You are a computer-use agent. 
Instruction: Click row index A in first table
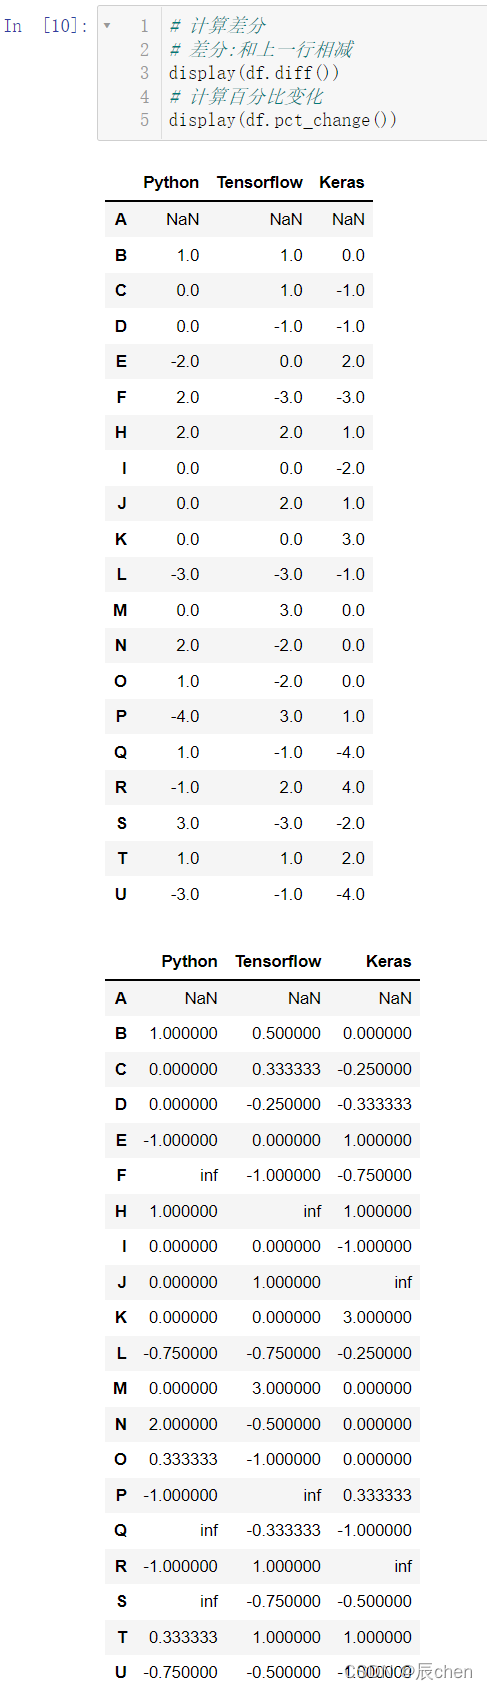[121, 219]
